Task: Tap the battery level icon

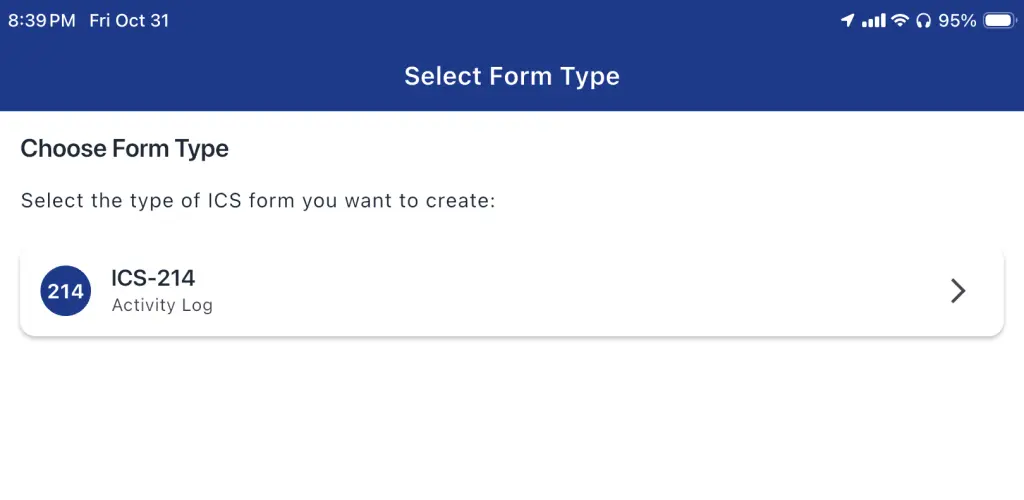Action: 999,21
